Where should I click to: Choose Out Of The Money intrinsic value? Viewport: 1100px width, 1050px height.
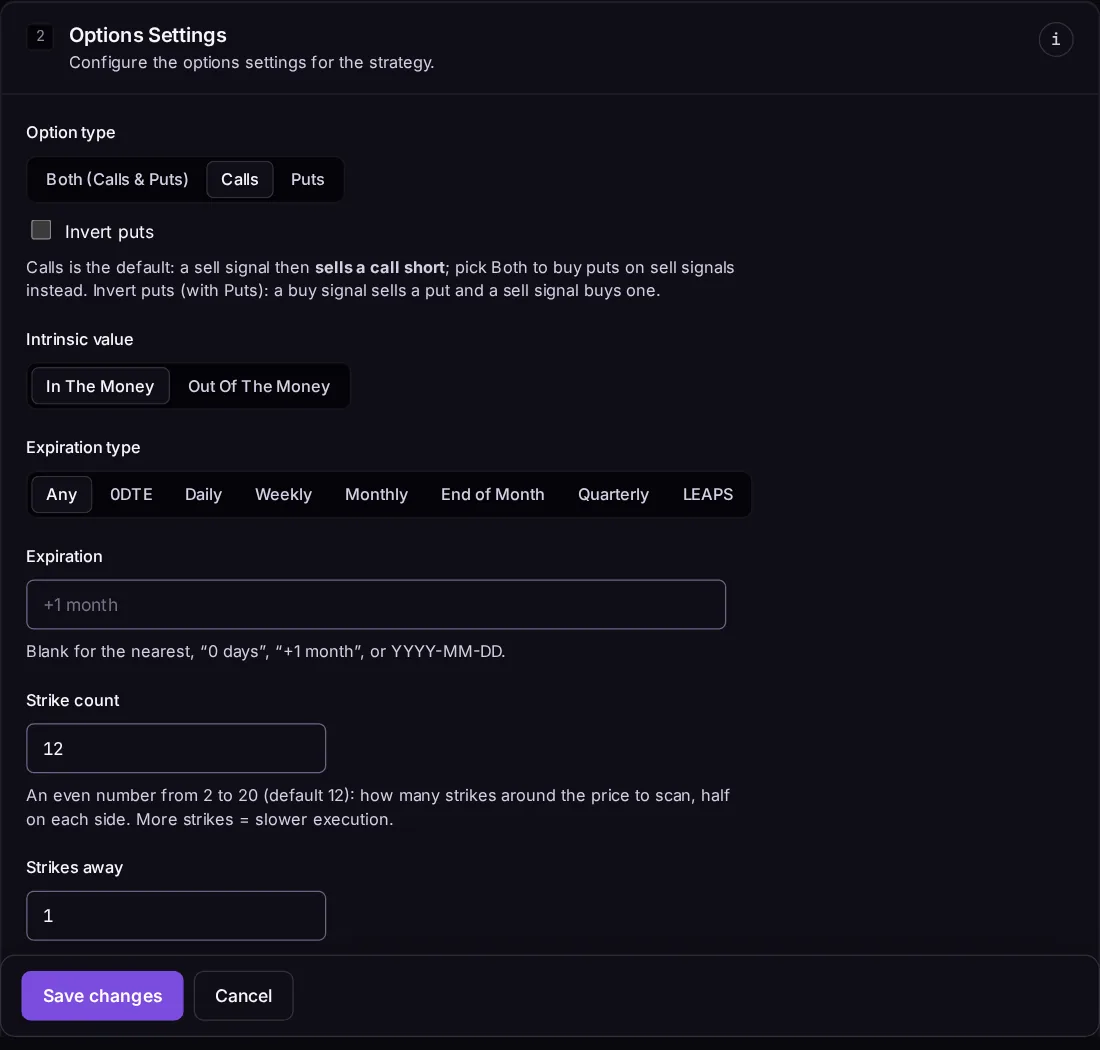click(259, 386)
